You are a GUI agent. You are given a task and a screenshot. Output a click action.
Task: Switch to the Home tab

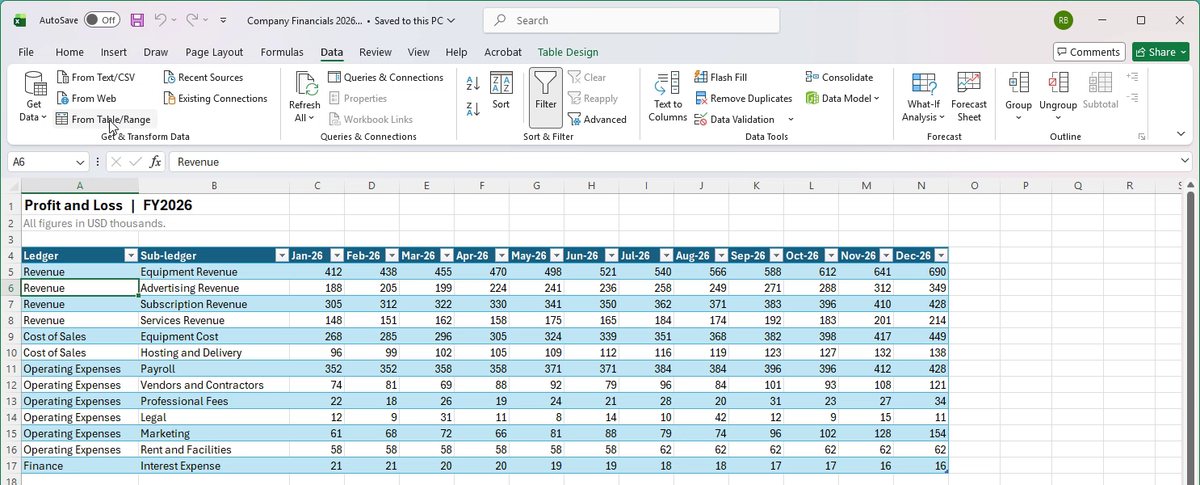70,52
